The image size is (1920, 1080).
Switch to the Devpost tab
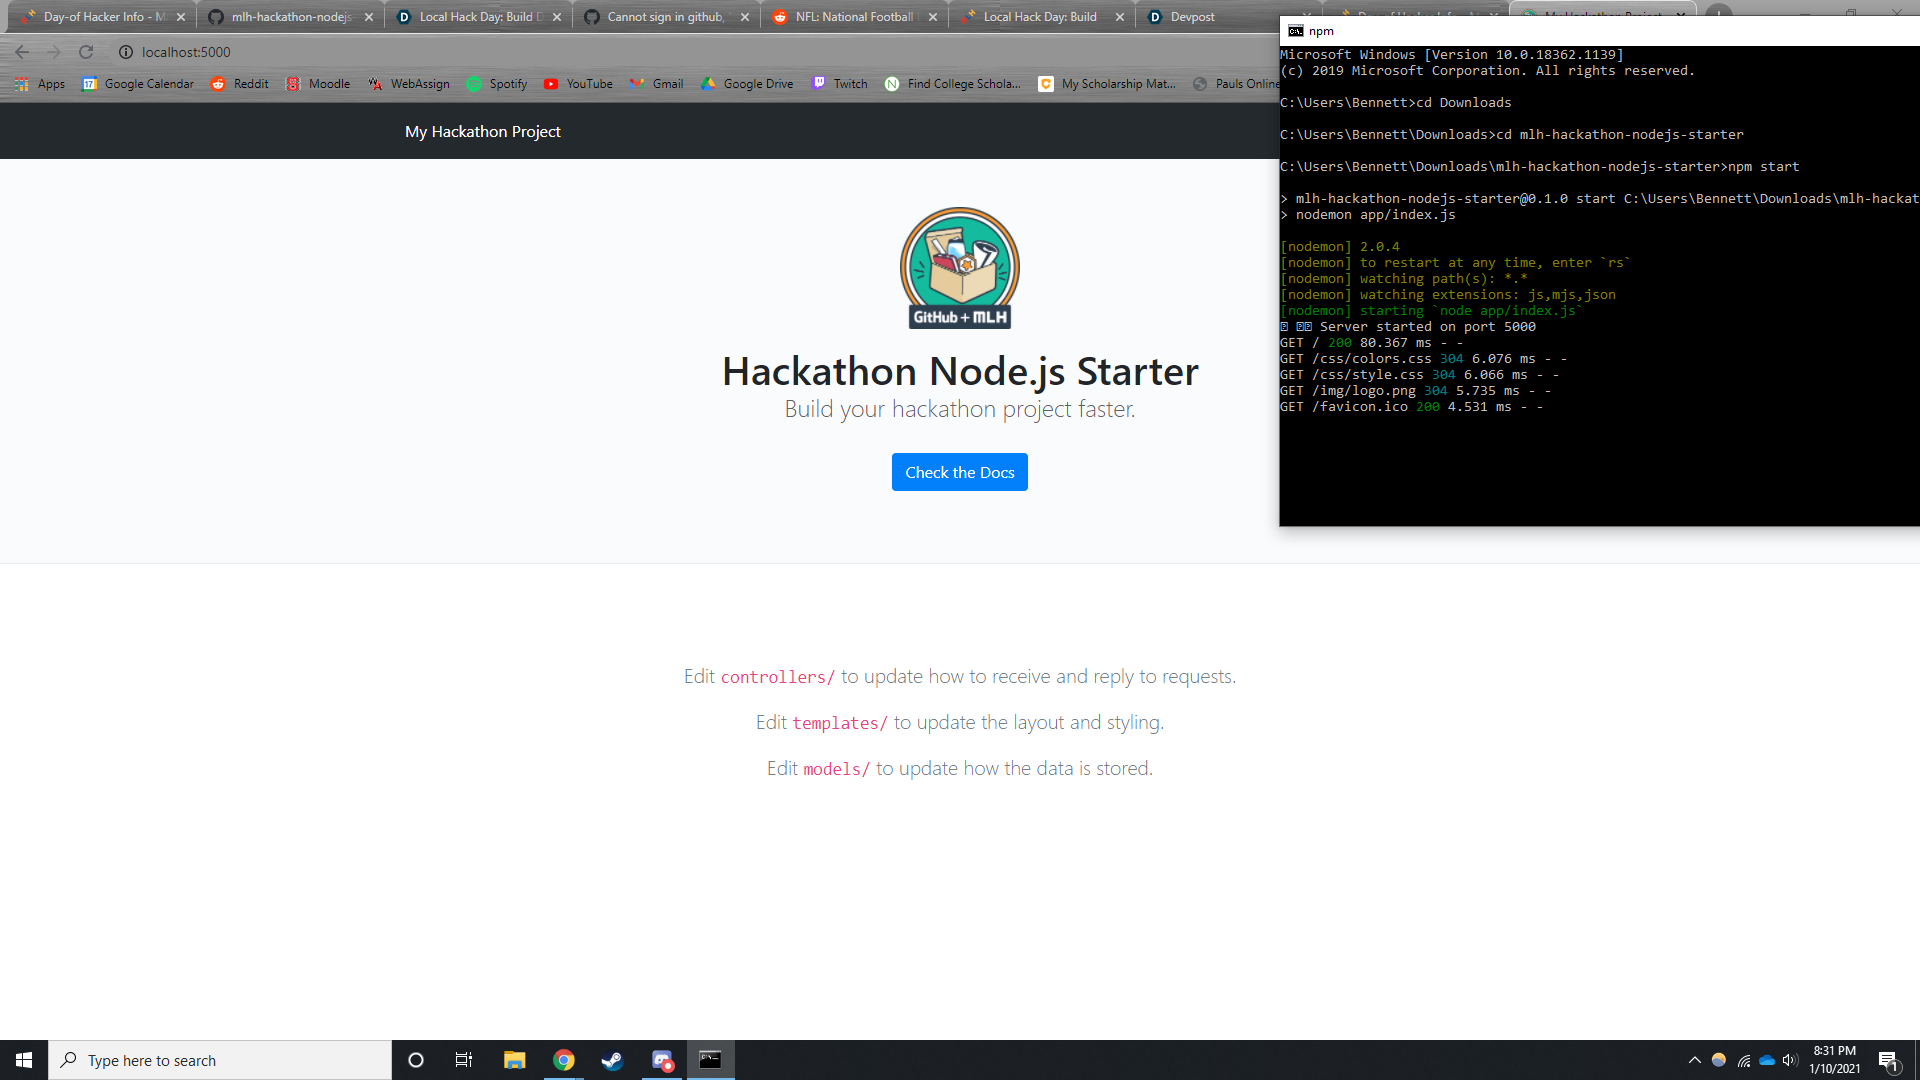(1192, 17)
